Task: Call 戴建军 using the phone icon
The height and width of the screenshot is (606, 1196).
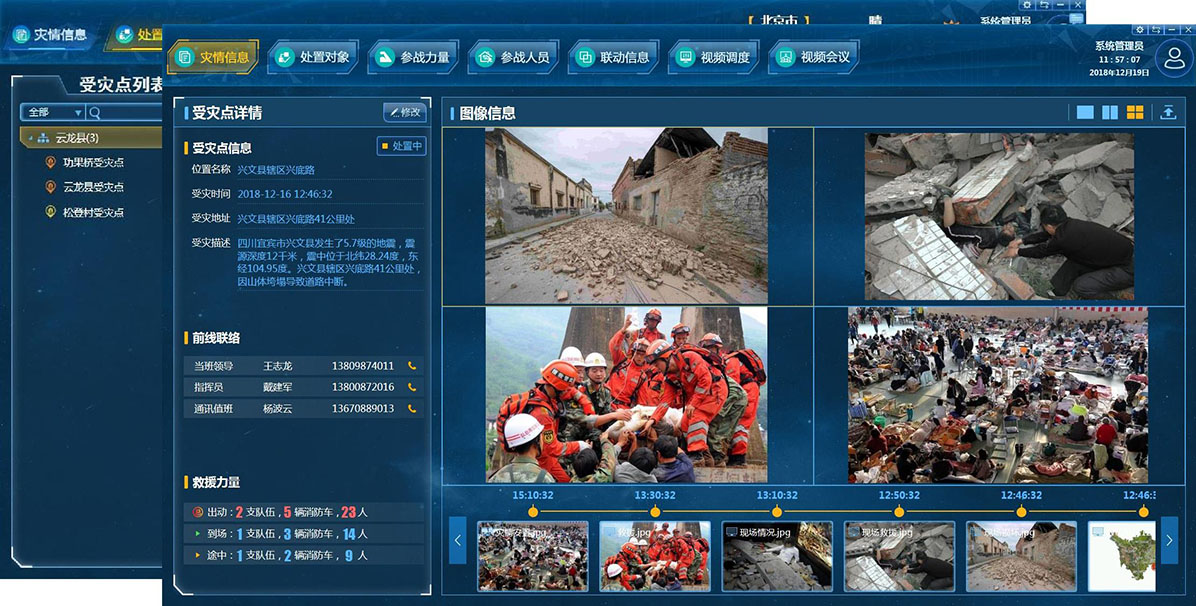Action: tap(412, 388)
